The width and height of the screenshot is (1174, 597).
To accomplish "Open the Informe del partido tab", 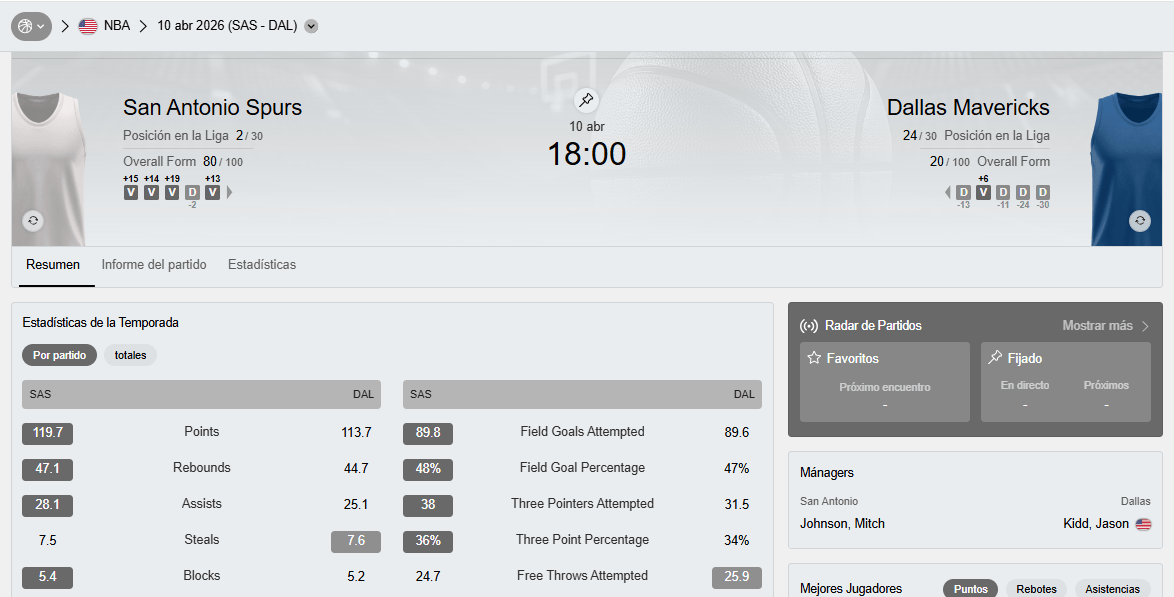I will (x=154, y=264).
